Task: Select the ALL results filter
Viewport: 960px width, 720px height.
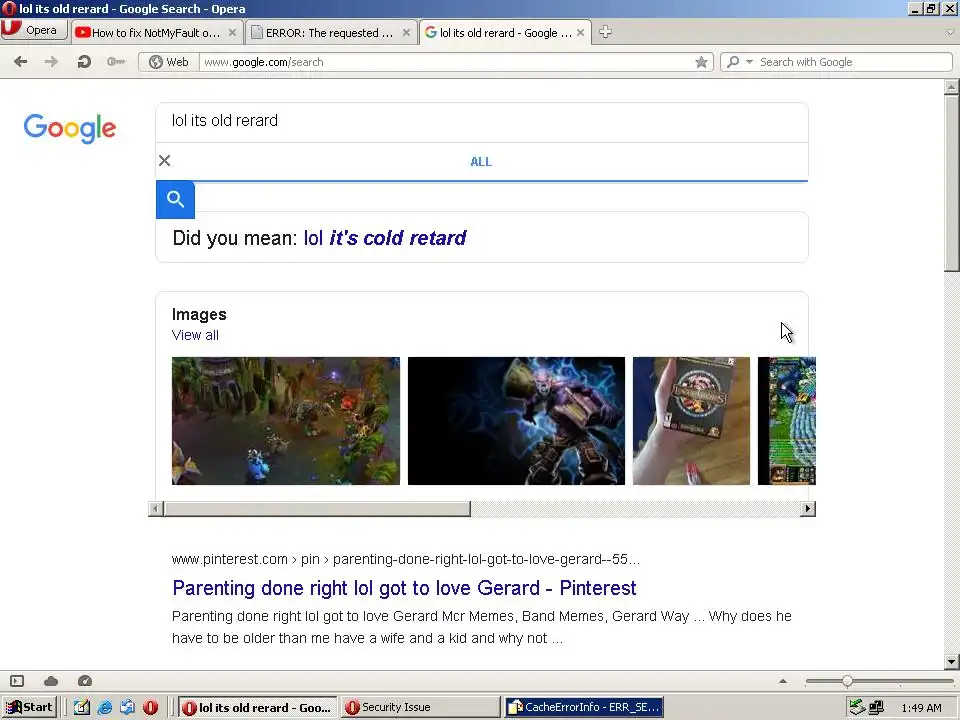Action: 481,162
